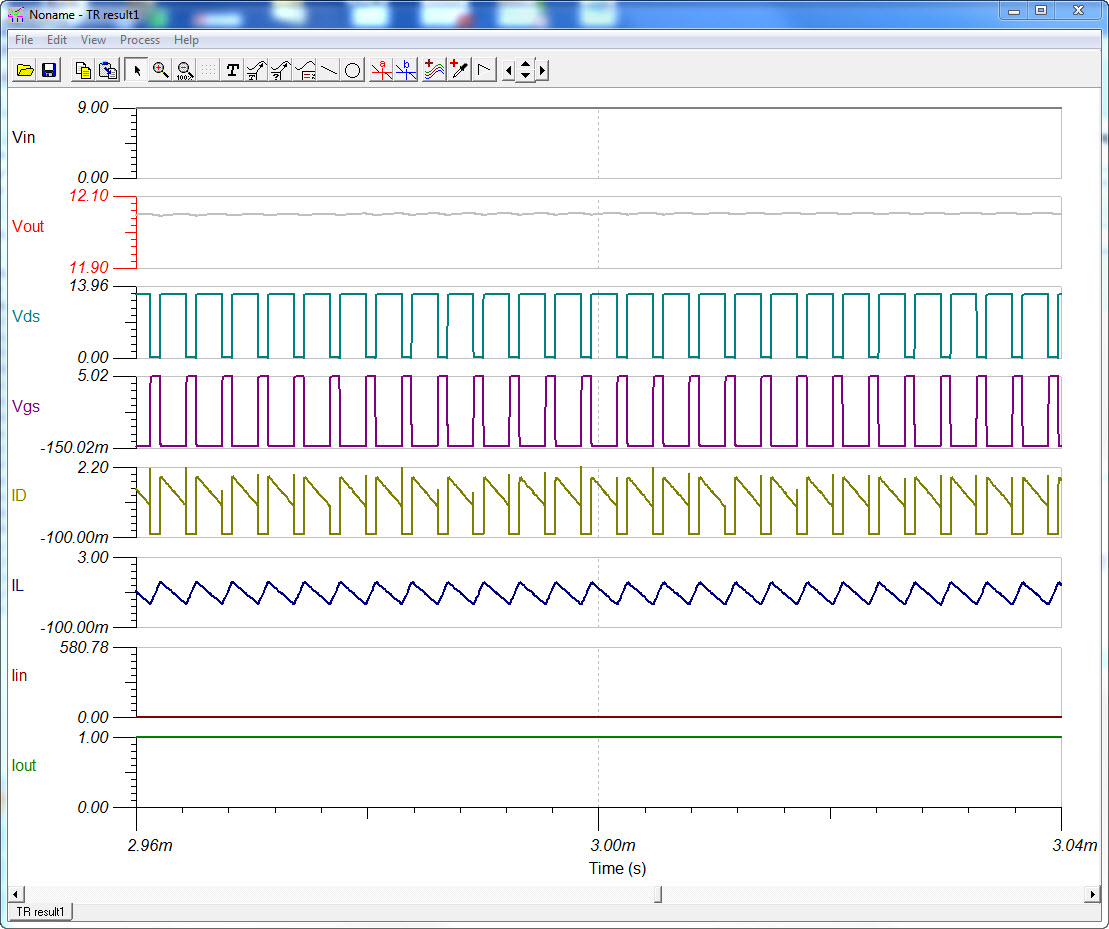Click the curve stepper up arrow
The height and width of the screenshot is (929, 1109).
(523, 64)
